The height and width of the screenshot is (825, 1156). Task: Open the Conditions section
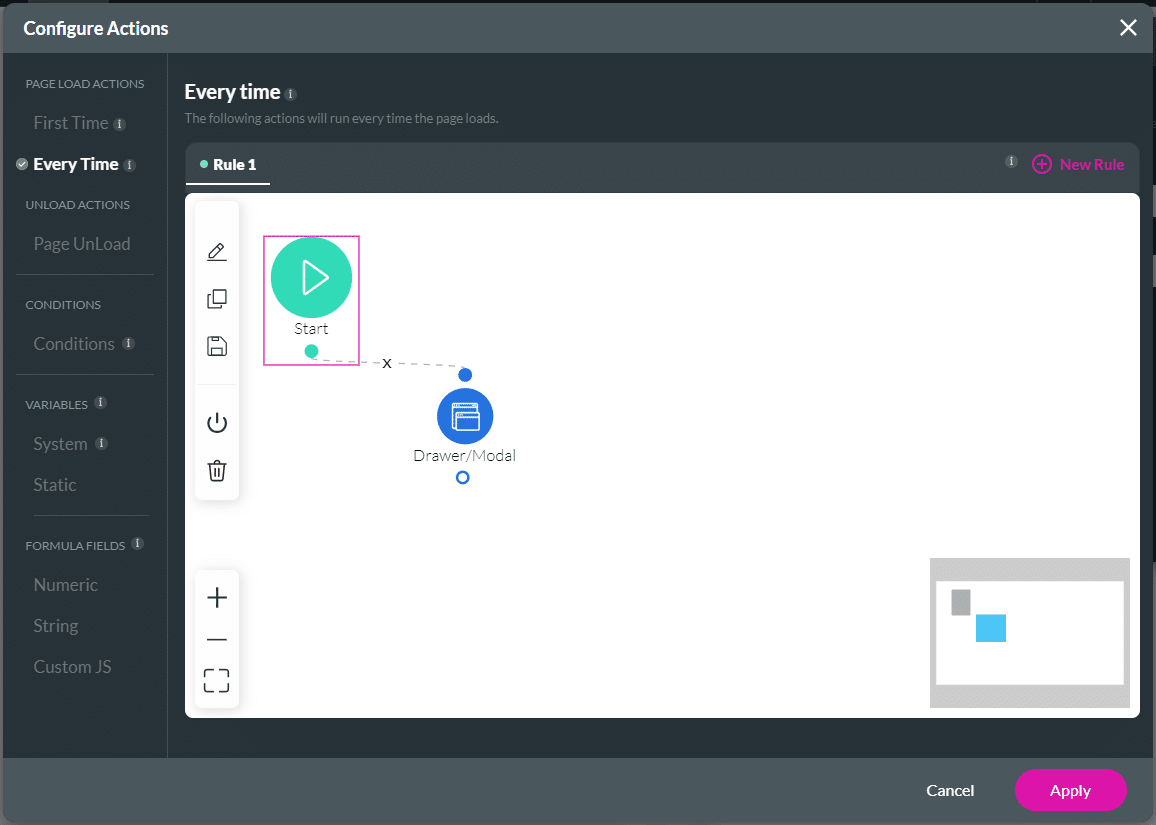75,343
